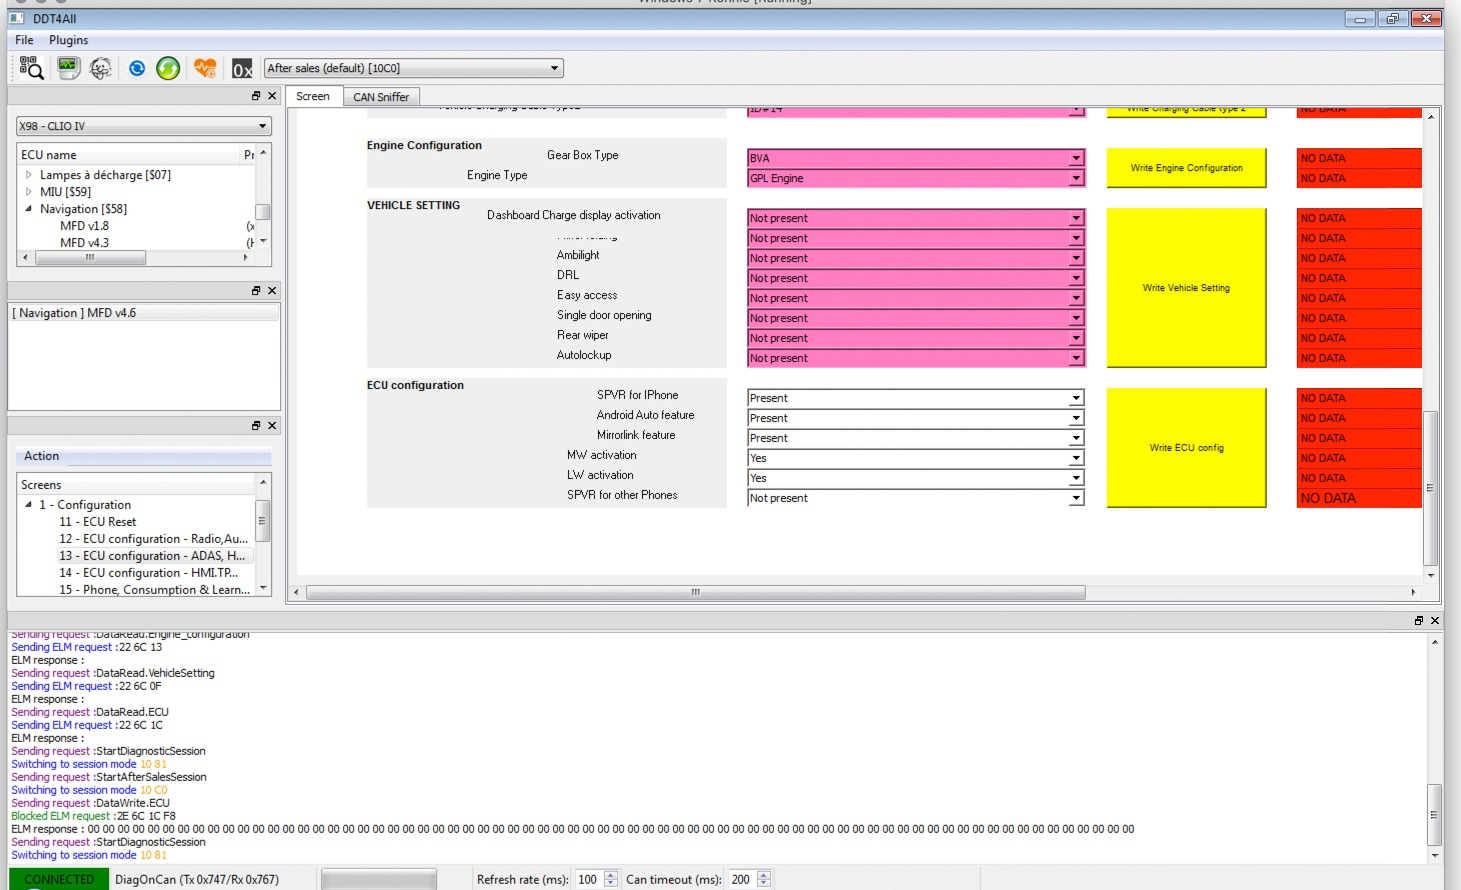Click the orange heartbeat icon
The height and width of the screenshot is (890, 1461).
click(x=205, y=68)
